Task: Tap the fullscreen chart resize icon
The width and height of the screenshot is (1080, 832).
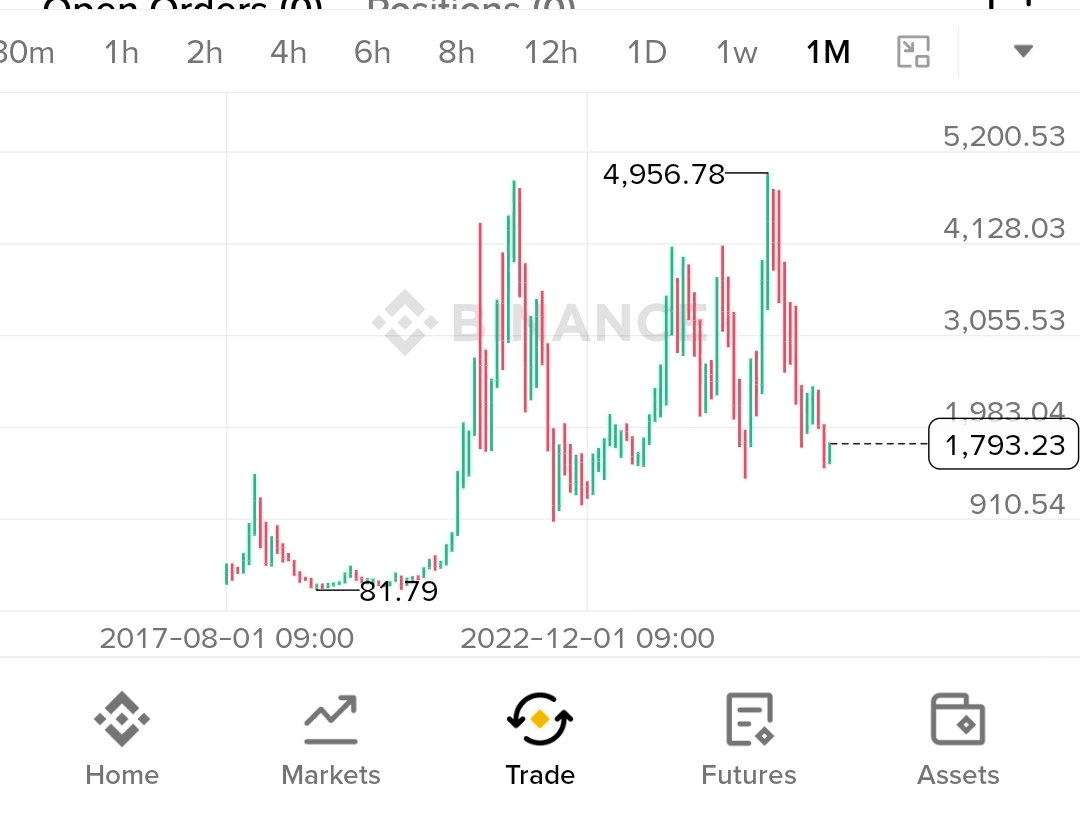Action: [913, 52]
